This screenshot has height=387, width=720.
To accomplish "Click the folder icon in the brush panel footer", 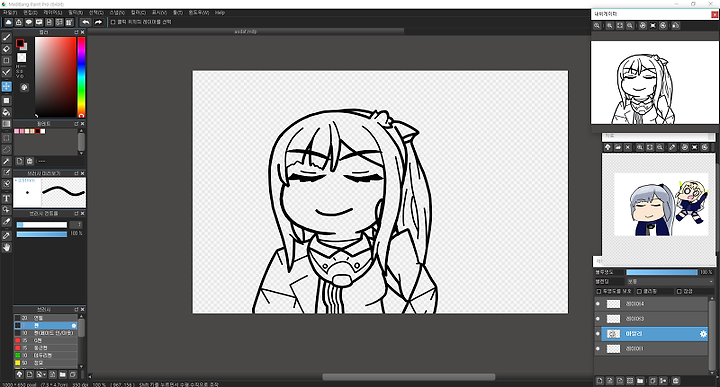I will pyautogui.click(x=63, y=375).
